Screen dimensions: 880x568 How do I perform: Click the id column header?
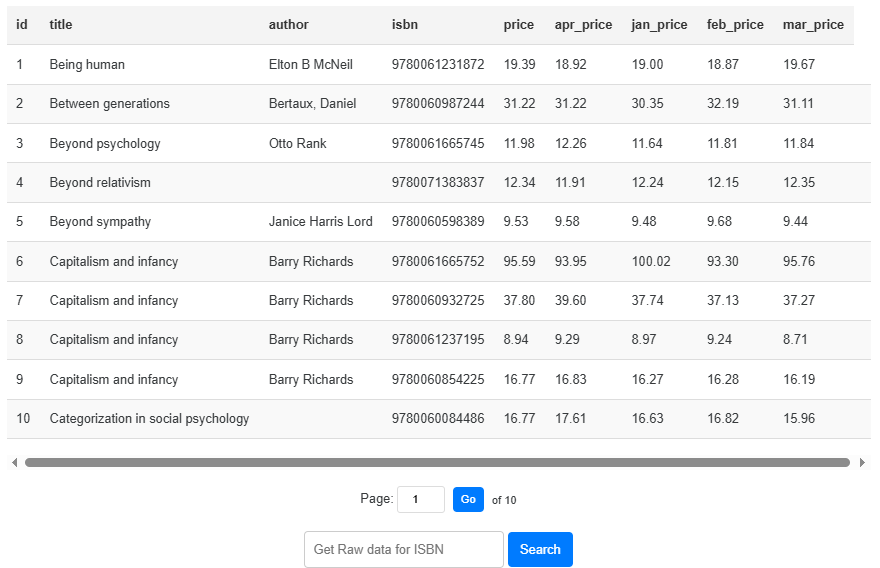coord(22,25)
